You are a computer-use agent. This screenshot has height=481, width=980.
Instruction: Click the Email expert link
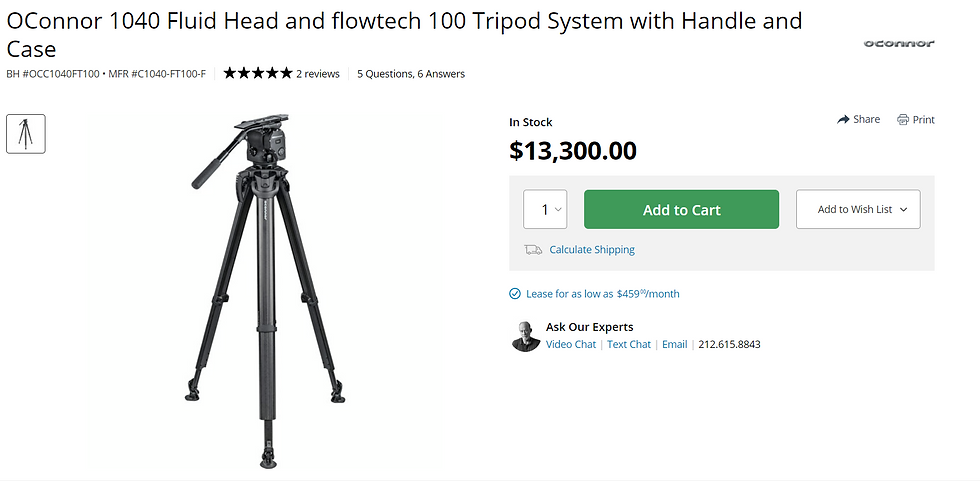click(x=675, y=345)
